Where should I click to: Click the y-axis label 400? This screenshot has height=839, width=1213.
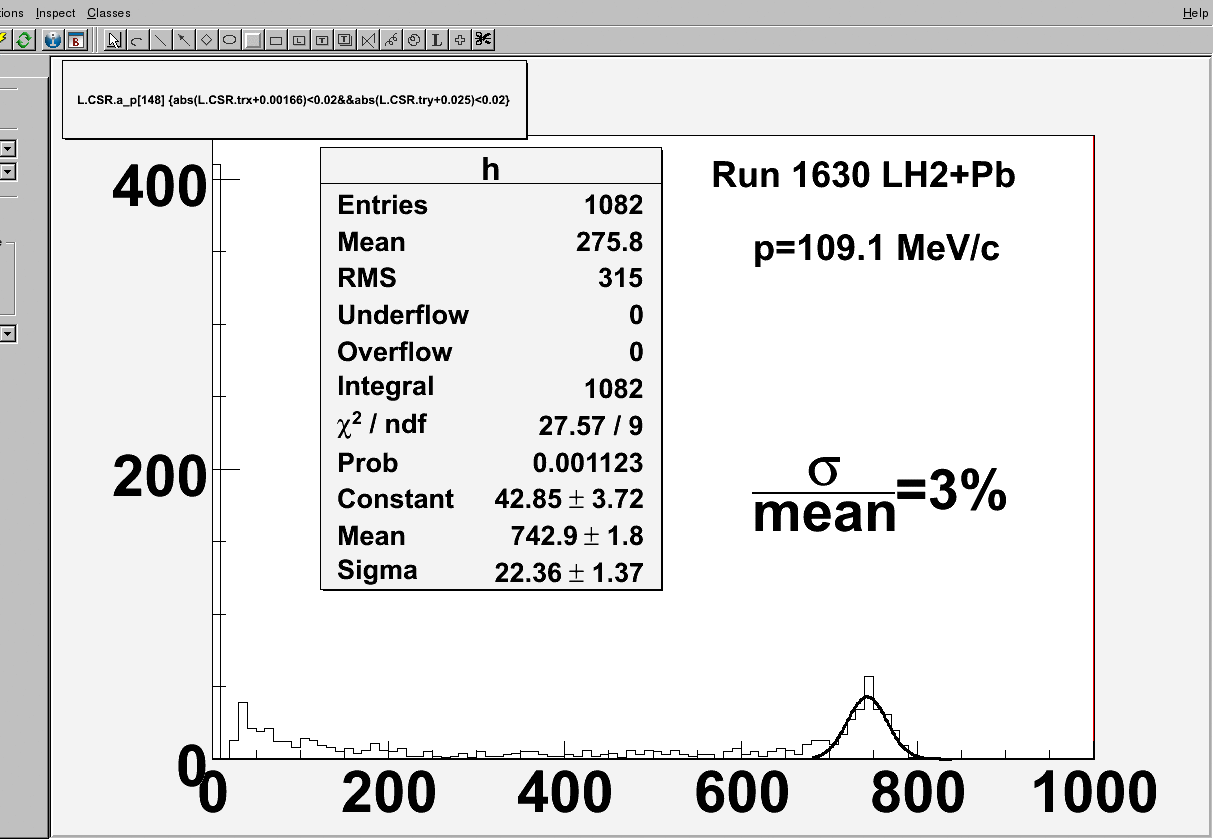(x=159, y=186)
